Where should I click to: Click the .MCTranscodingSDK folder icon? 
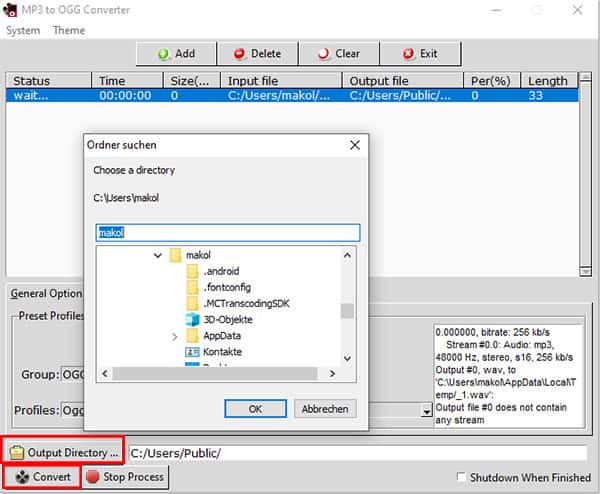(192, 303)
